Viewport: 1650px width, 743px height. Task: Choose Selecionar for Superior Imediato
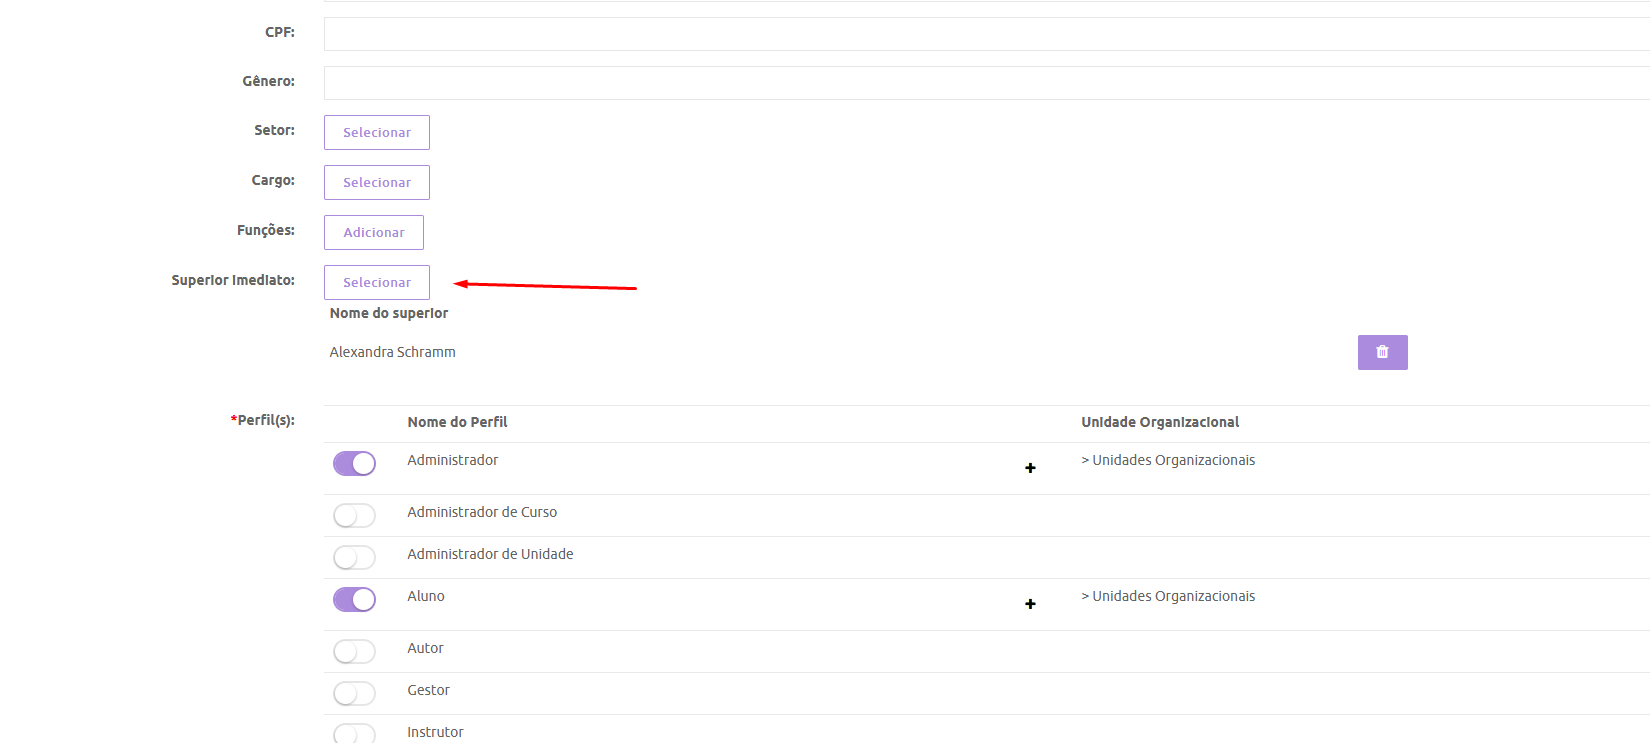(376, 283)
